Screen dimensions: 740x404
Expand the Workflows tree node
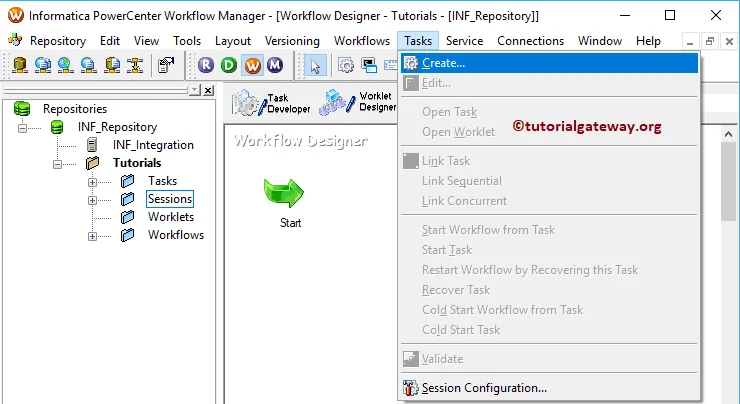click(92, 236)
